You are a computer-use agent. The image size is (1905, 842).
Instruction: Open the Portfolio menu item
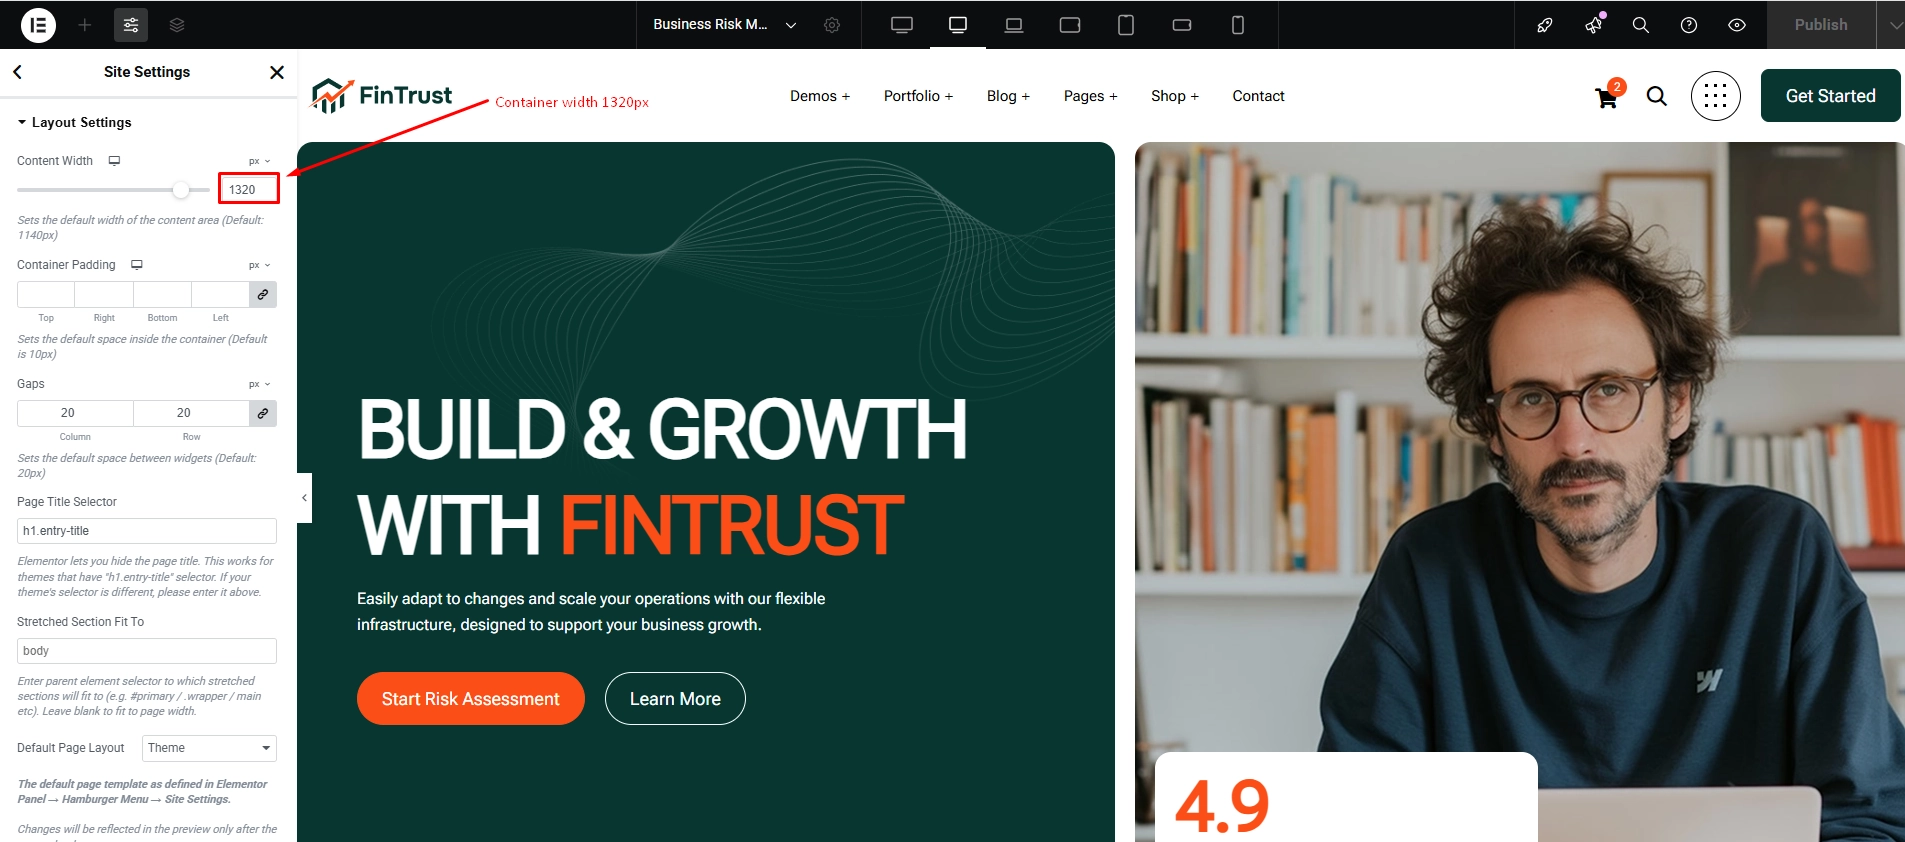point(918,96)
